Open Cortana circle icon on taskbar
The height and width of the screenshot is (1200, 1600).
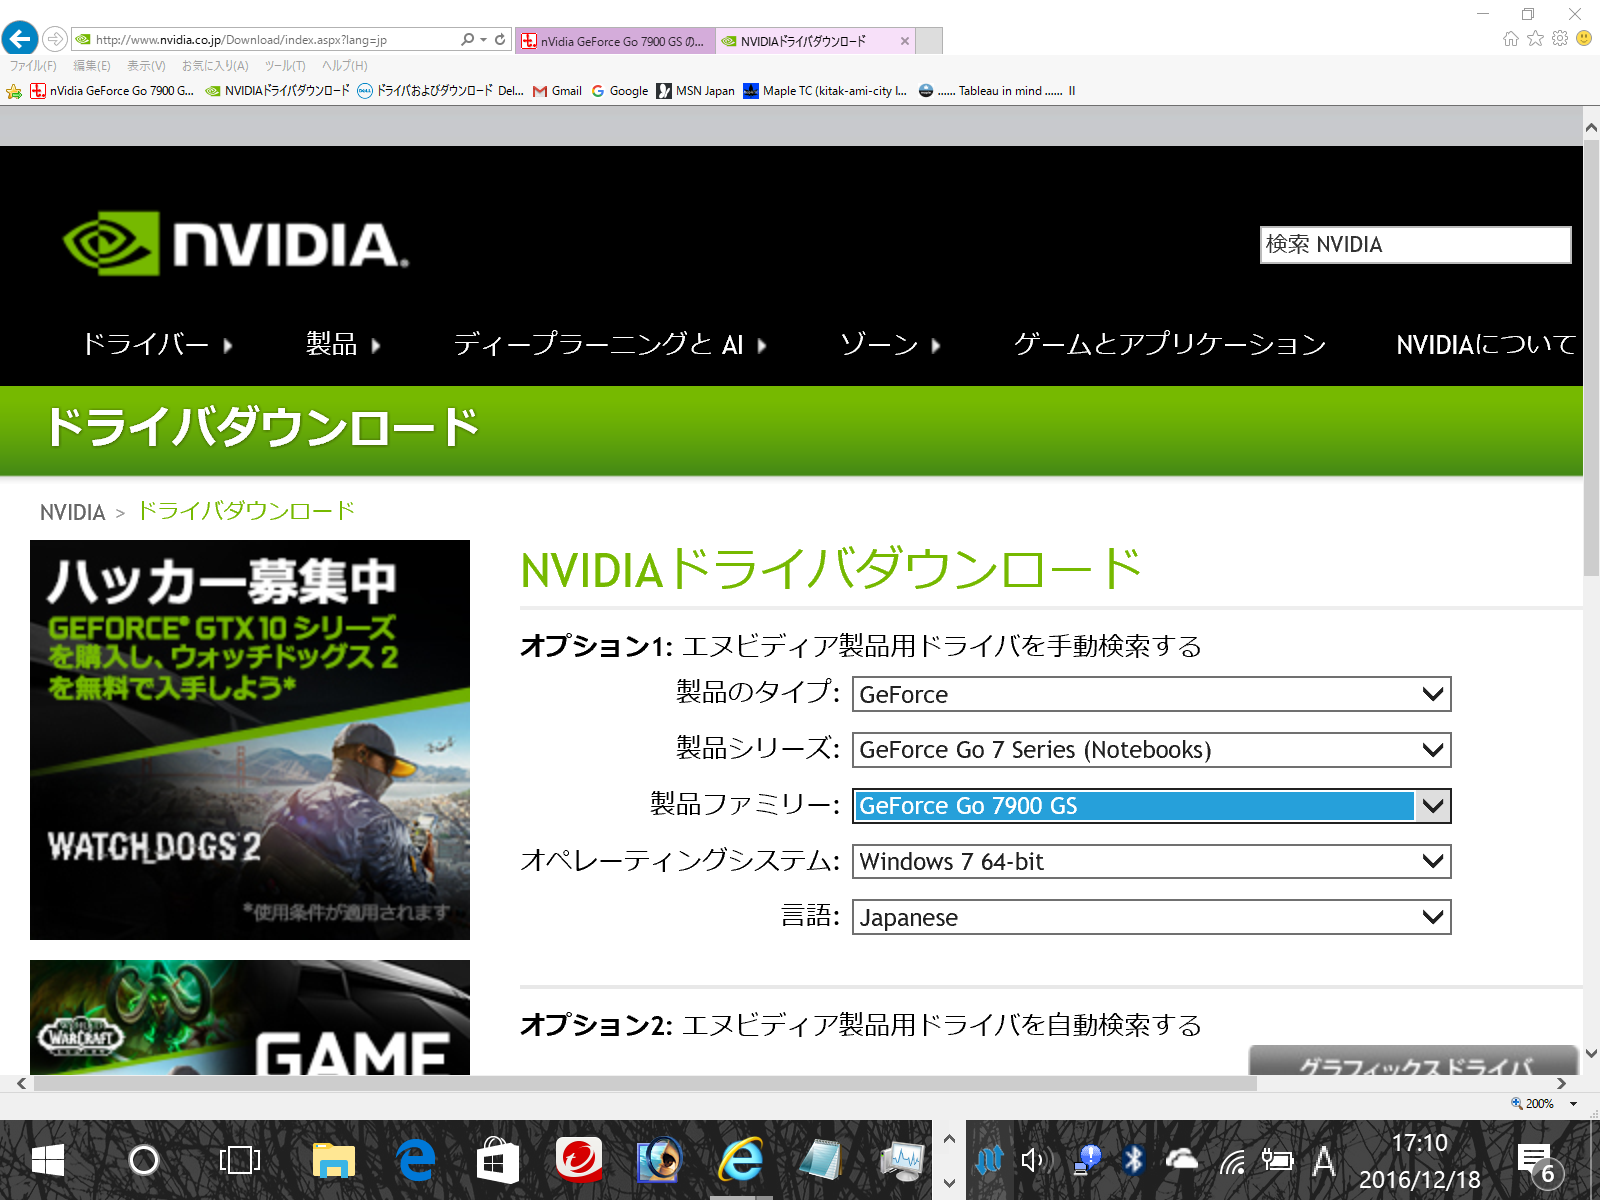click(144, 1160)
